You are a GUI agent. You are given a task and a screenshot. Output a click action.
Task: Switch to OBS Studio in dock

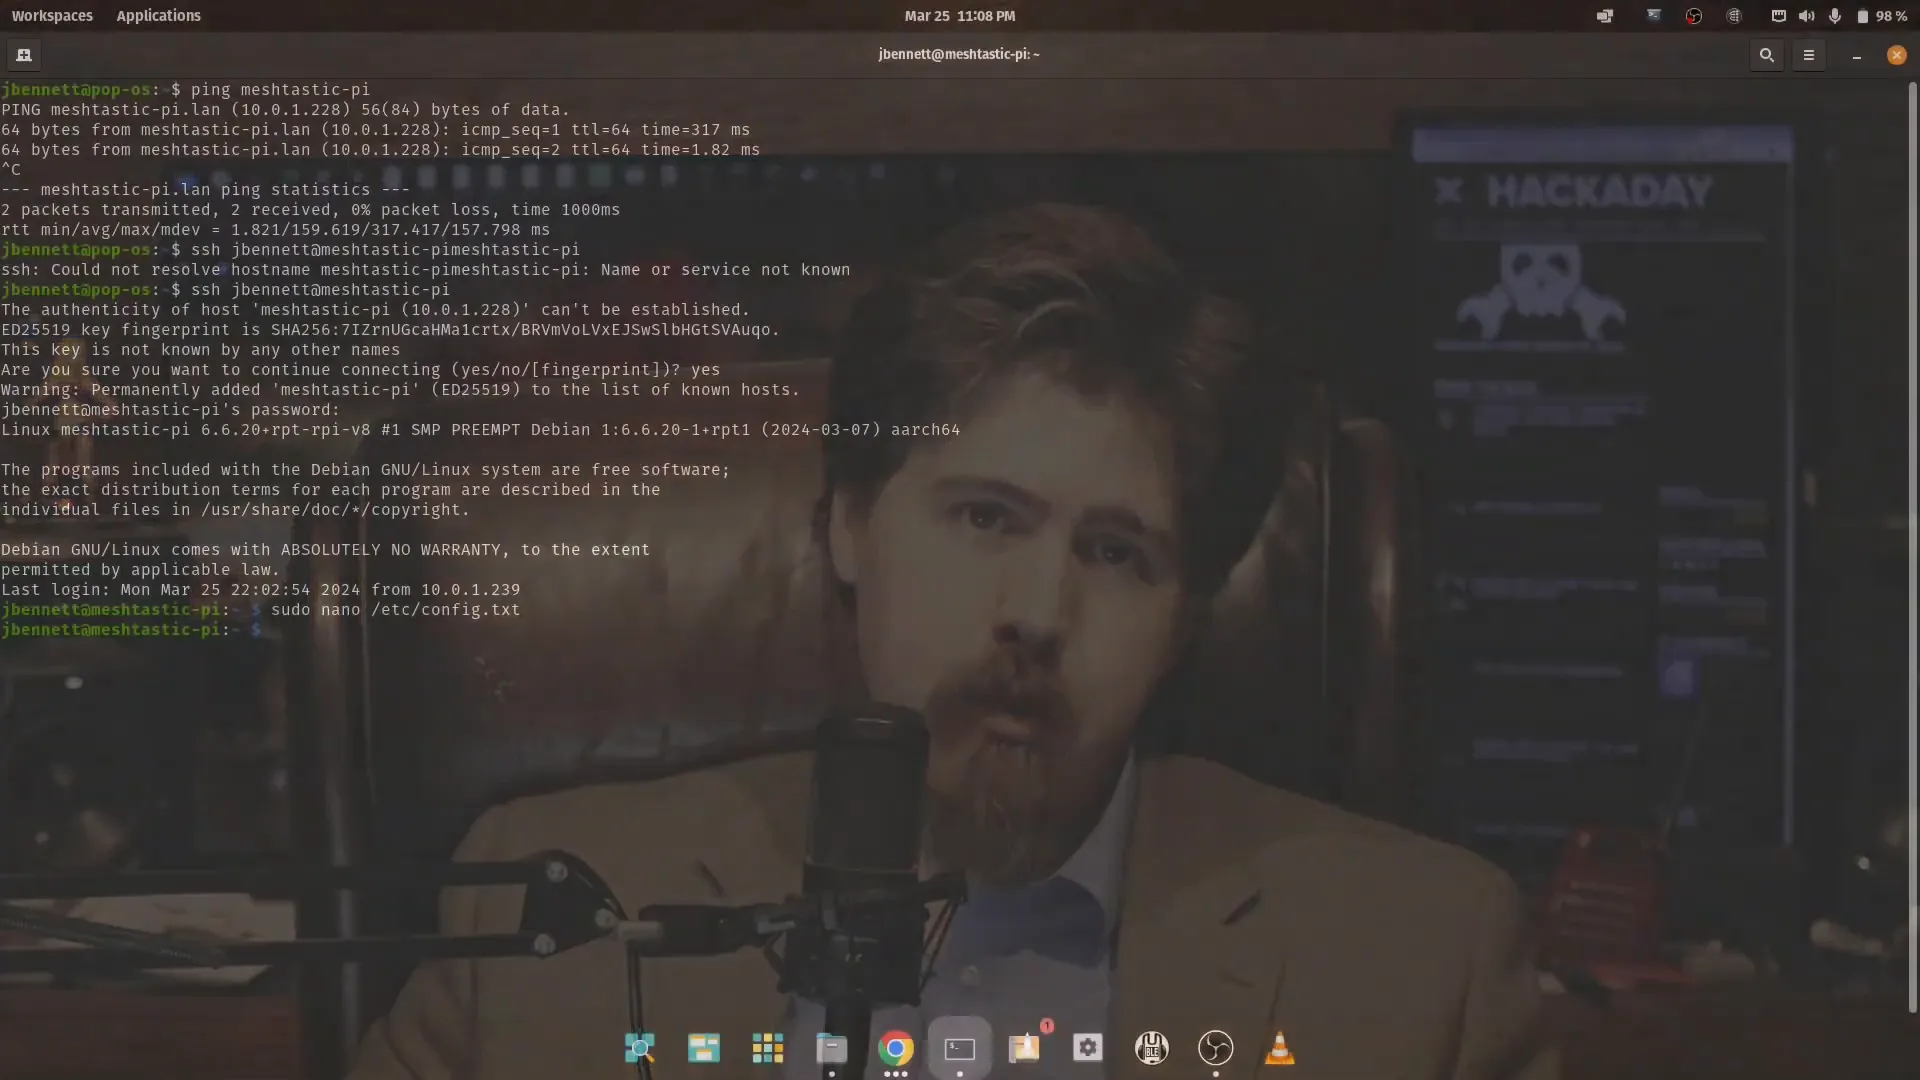point(1216,1048)
